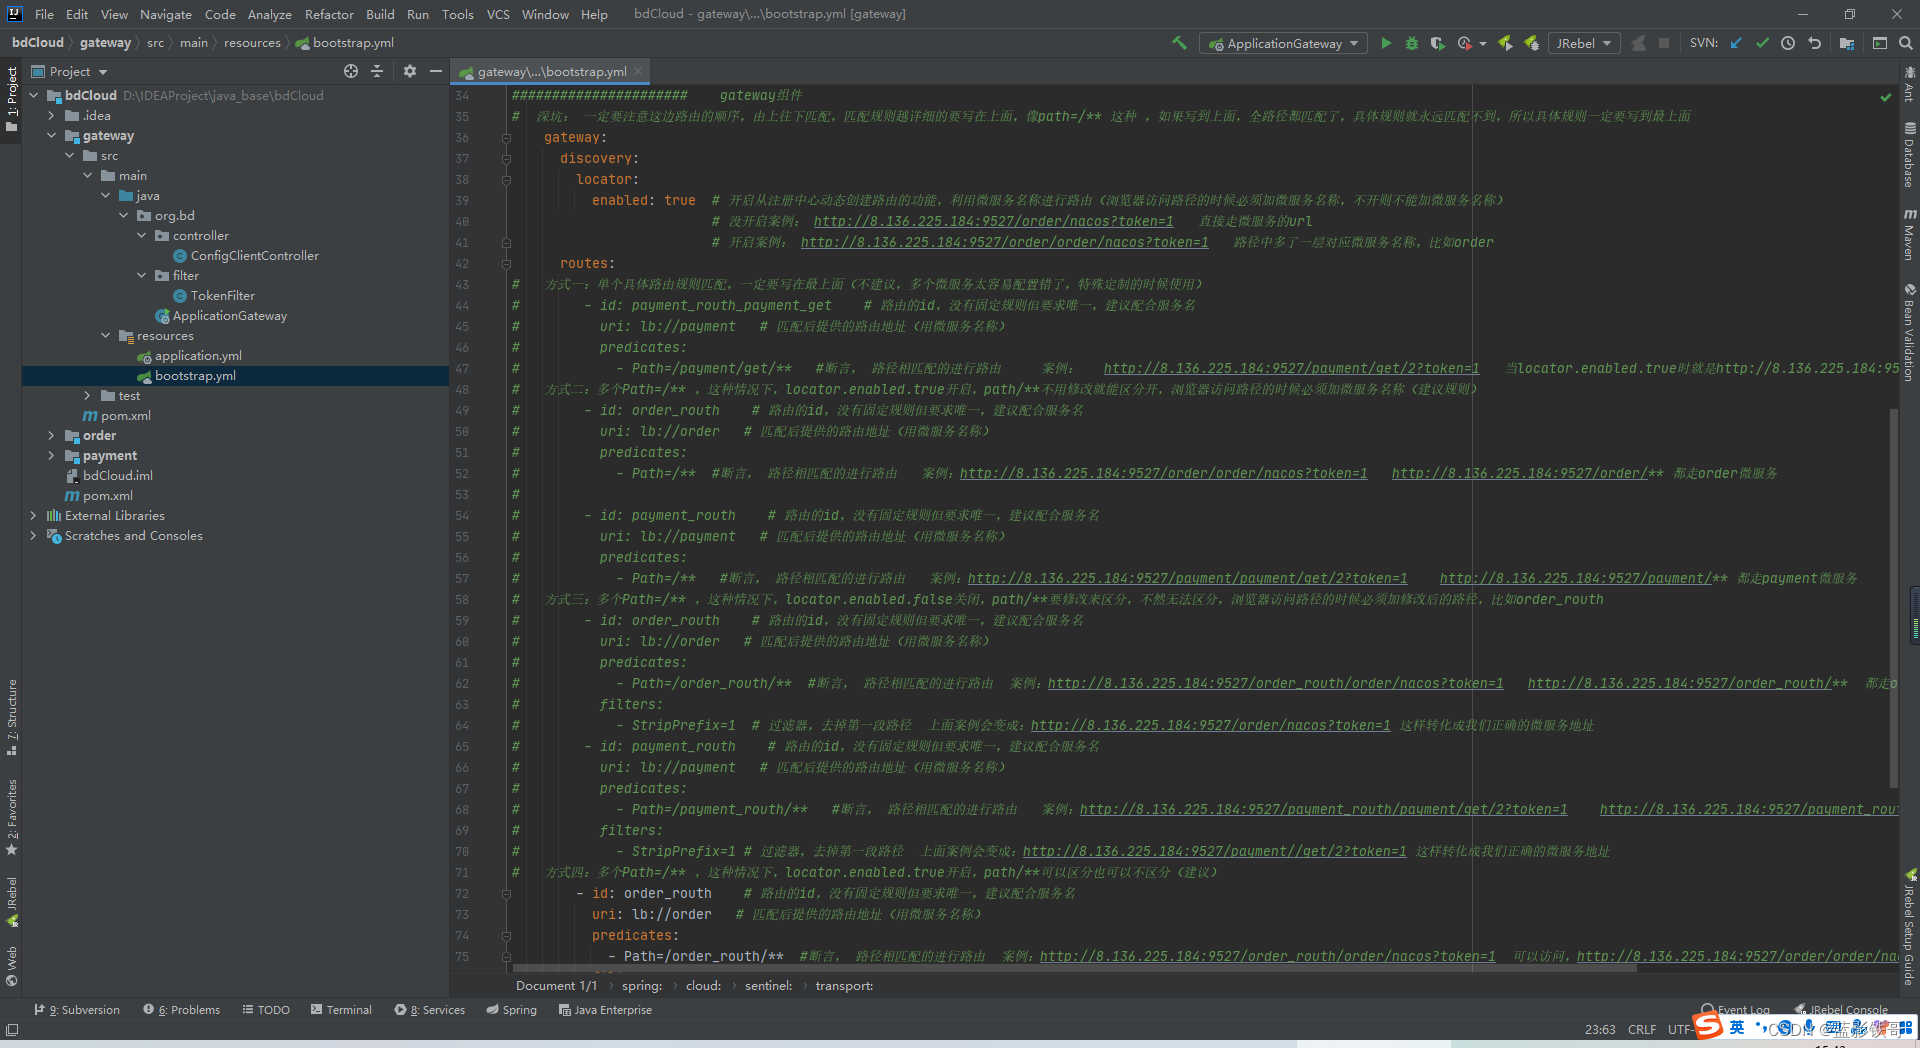This screenshot has height=1048, width=1920.
Task: Toggle the 1: Project side panel
Action: 11,100
